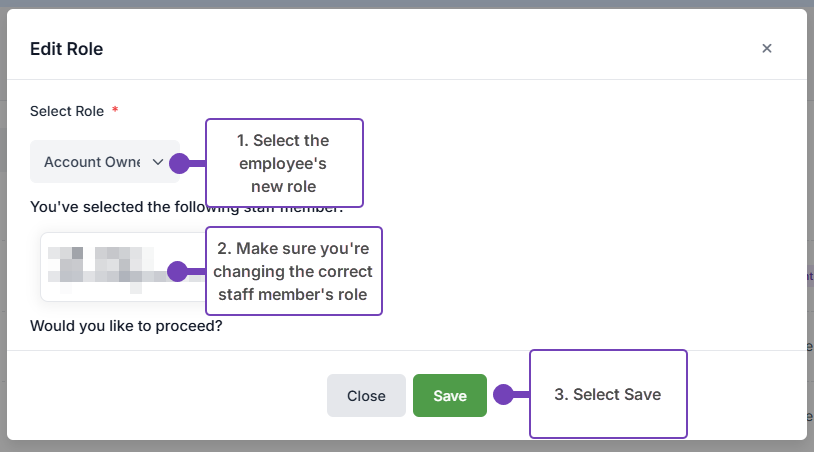Click purple dot marker on staff member card
Image resolution: width=814 pixels, height=452 pixels.
click(x=177, y=271)
